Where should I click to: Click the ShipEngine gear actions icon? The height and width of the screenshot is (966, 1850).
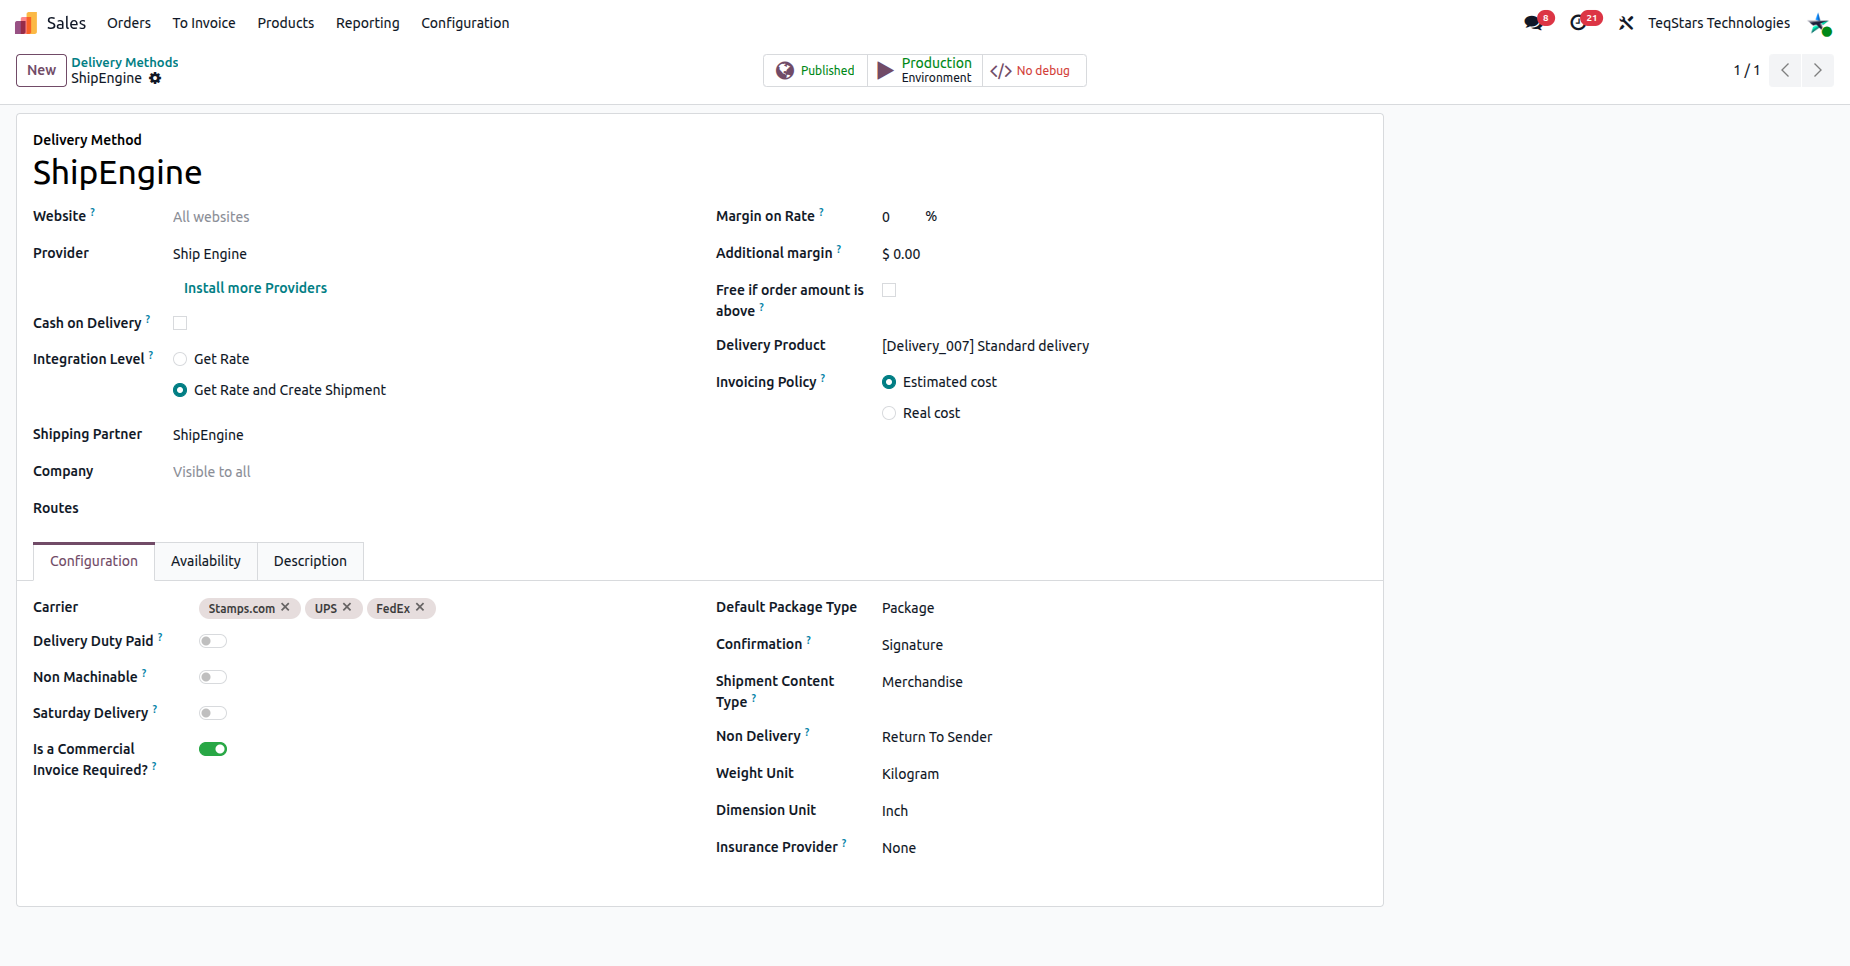(155, 78)
